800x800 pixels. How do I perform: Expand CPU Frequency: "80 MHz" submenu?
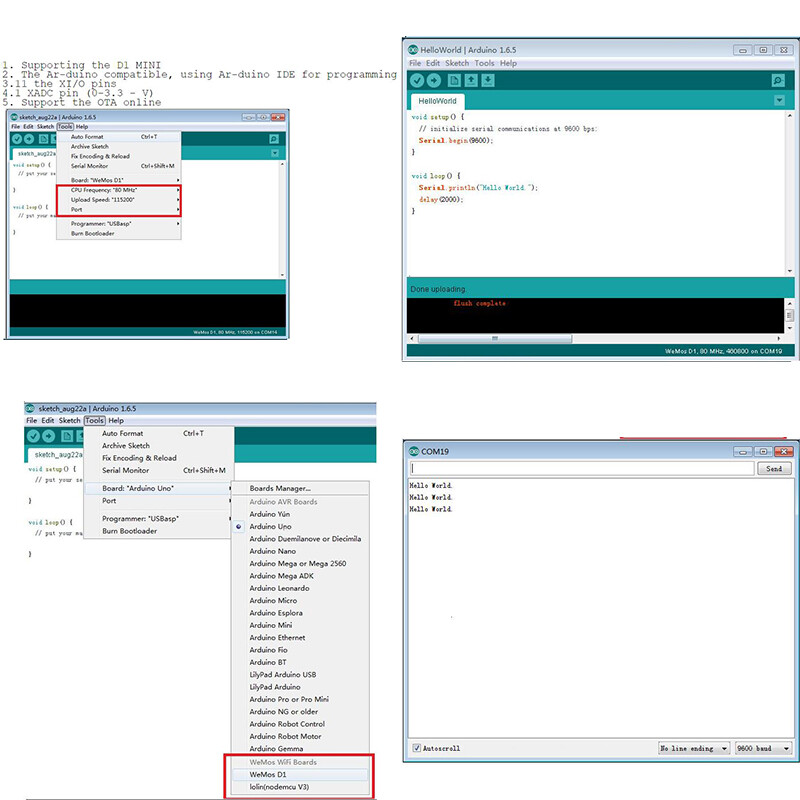click(118, 190)
